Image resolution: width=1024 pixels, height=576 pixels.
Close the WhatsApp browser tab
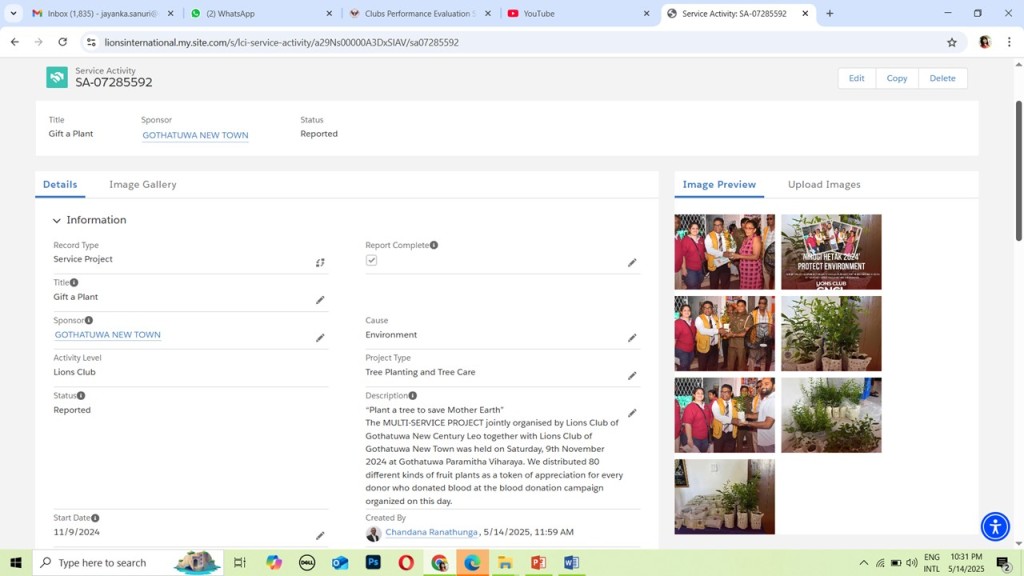[x=329, y=13]
